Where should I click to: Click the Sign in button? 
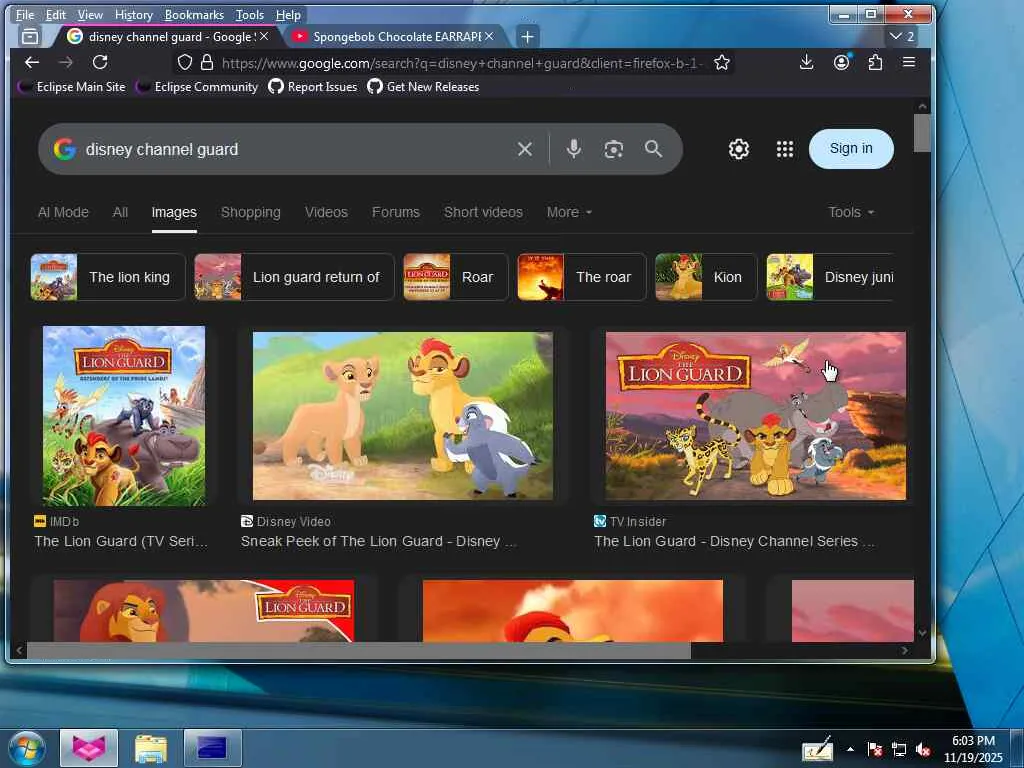pos(851,149)
